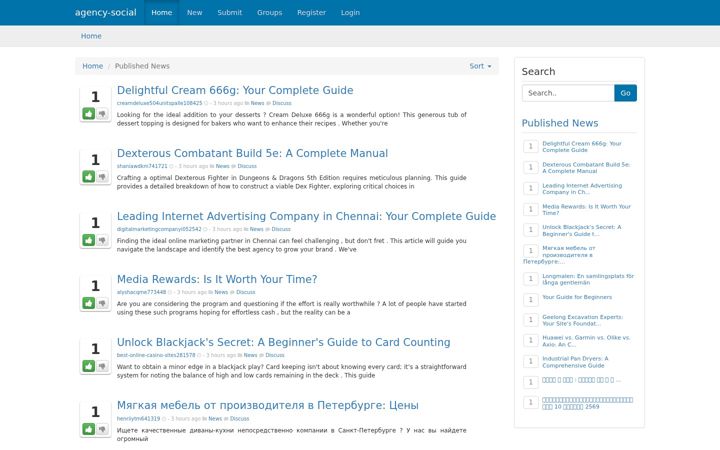Open the Delightful Cream 666g article title

pos(235,90)
